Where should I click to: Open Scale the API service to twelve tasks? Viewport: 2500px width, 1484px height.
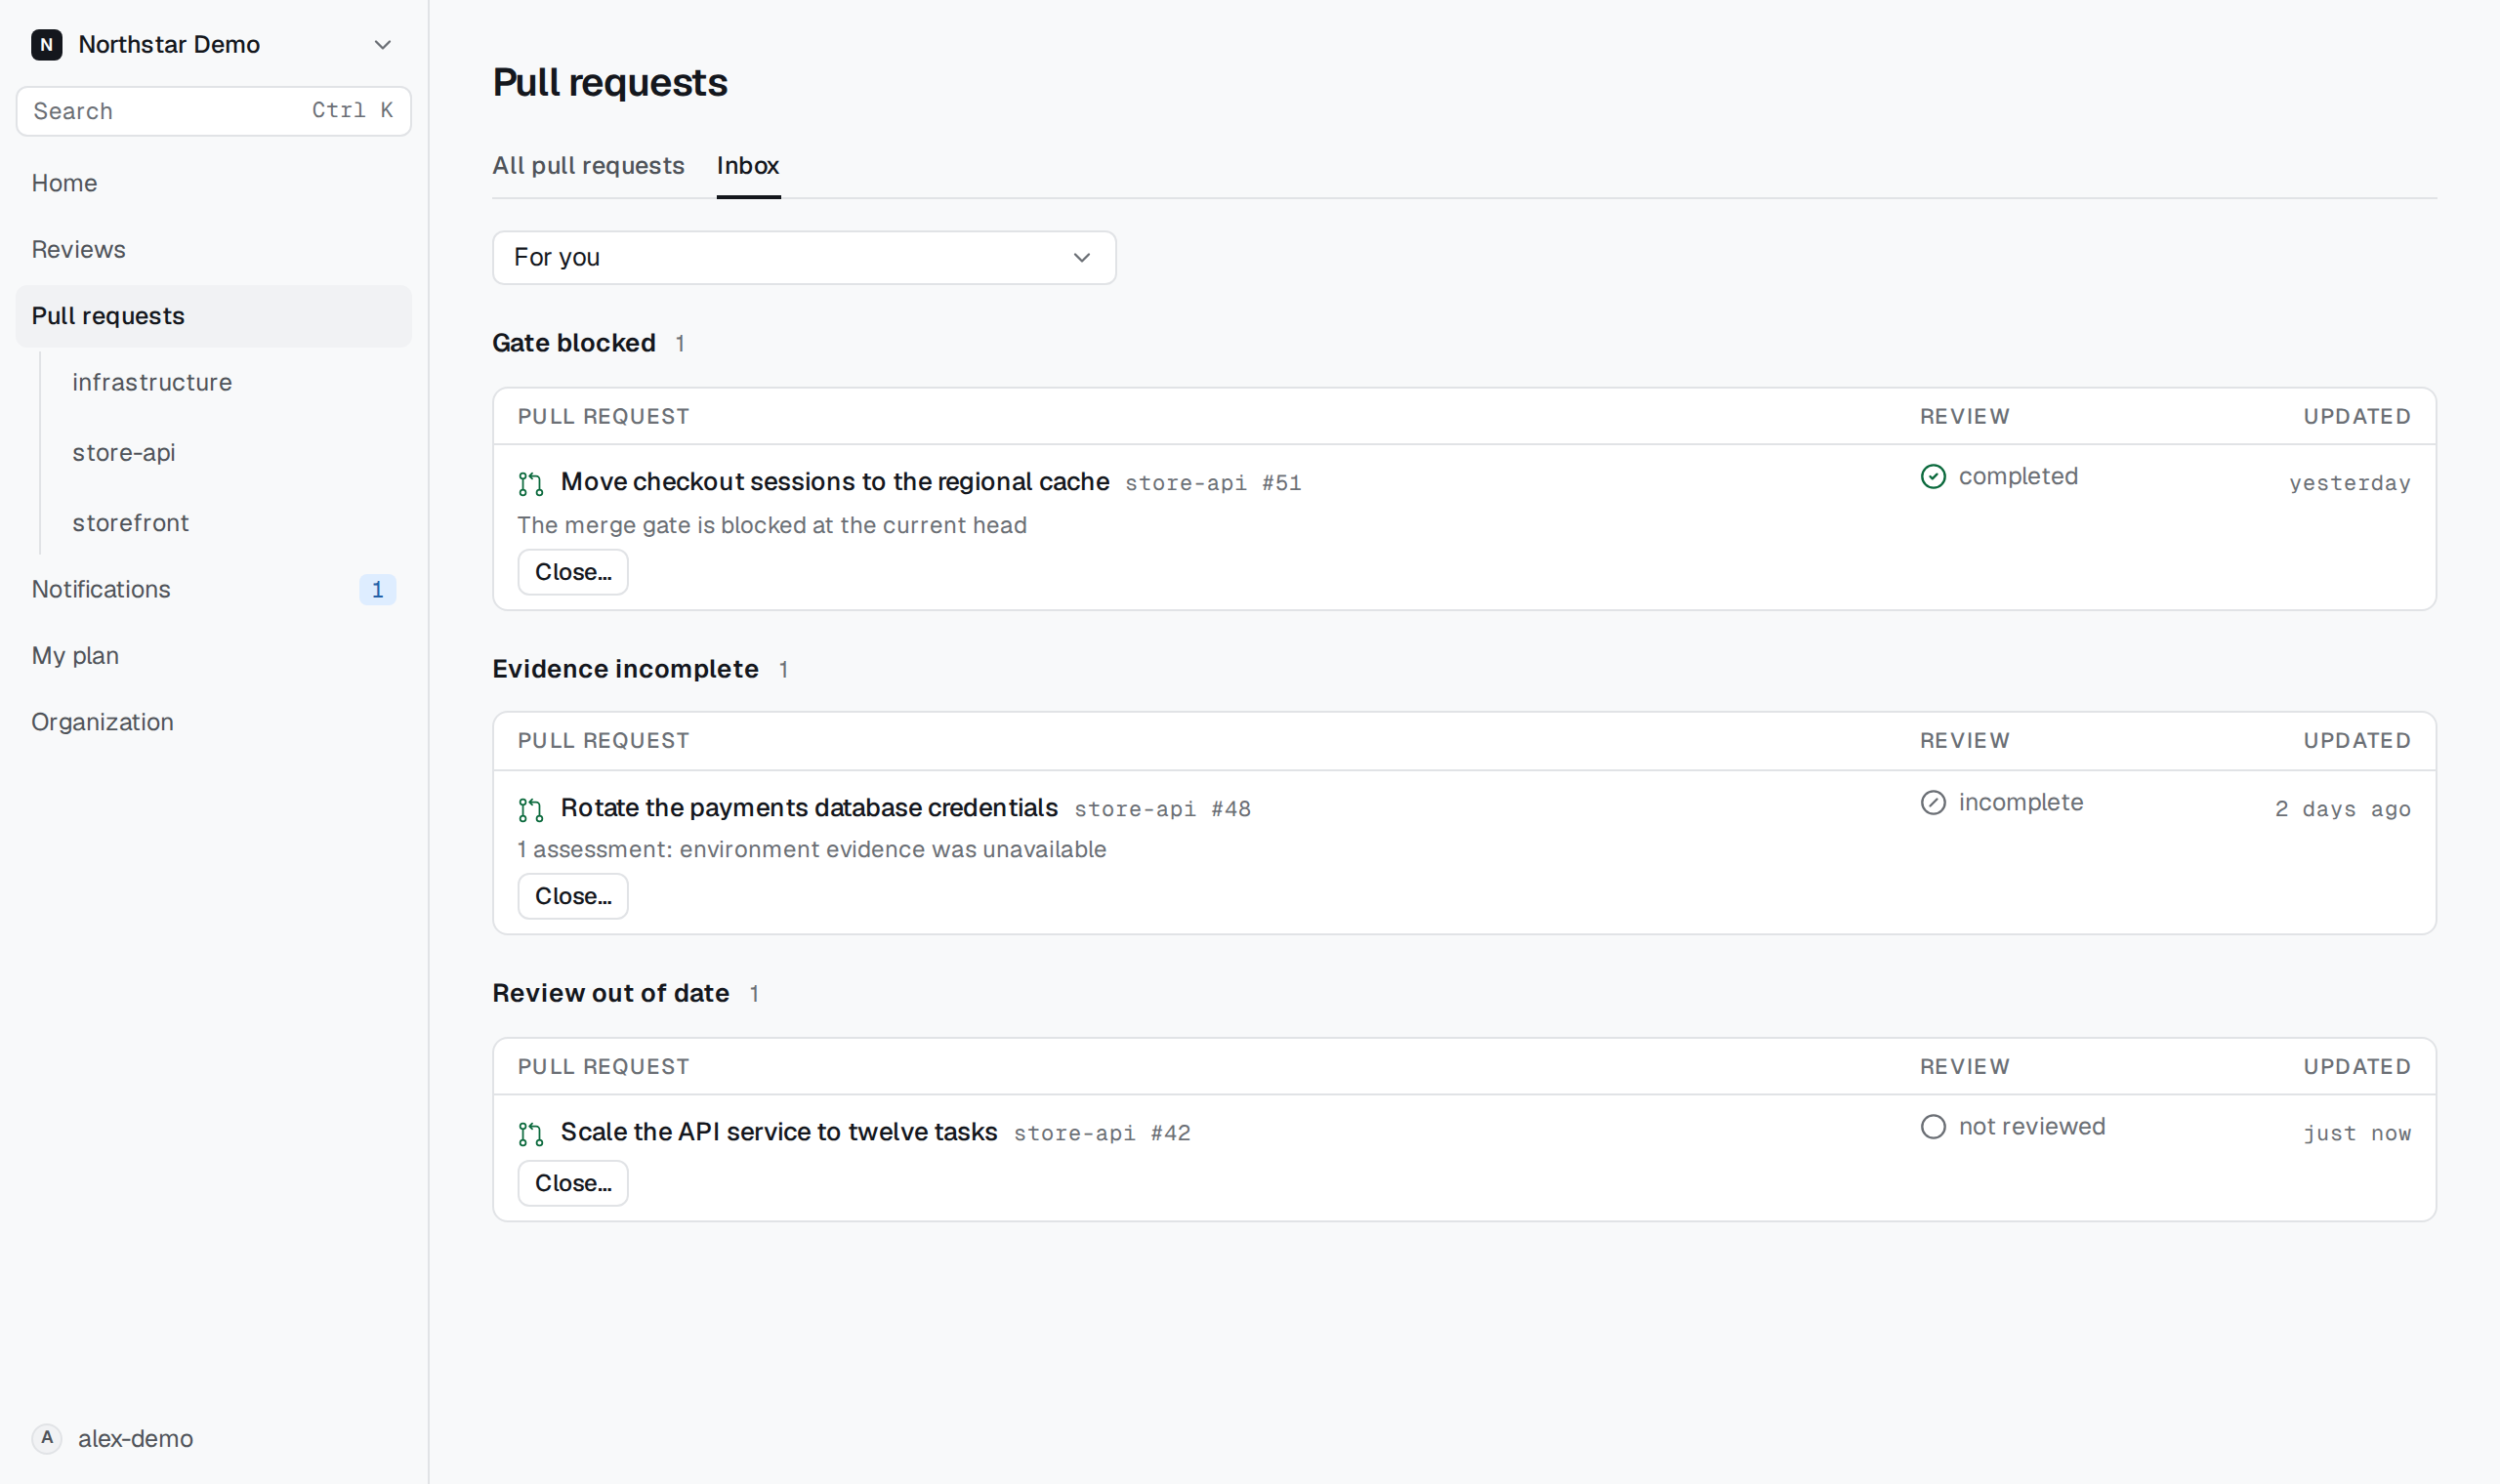779,1132
